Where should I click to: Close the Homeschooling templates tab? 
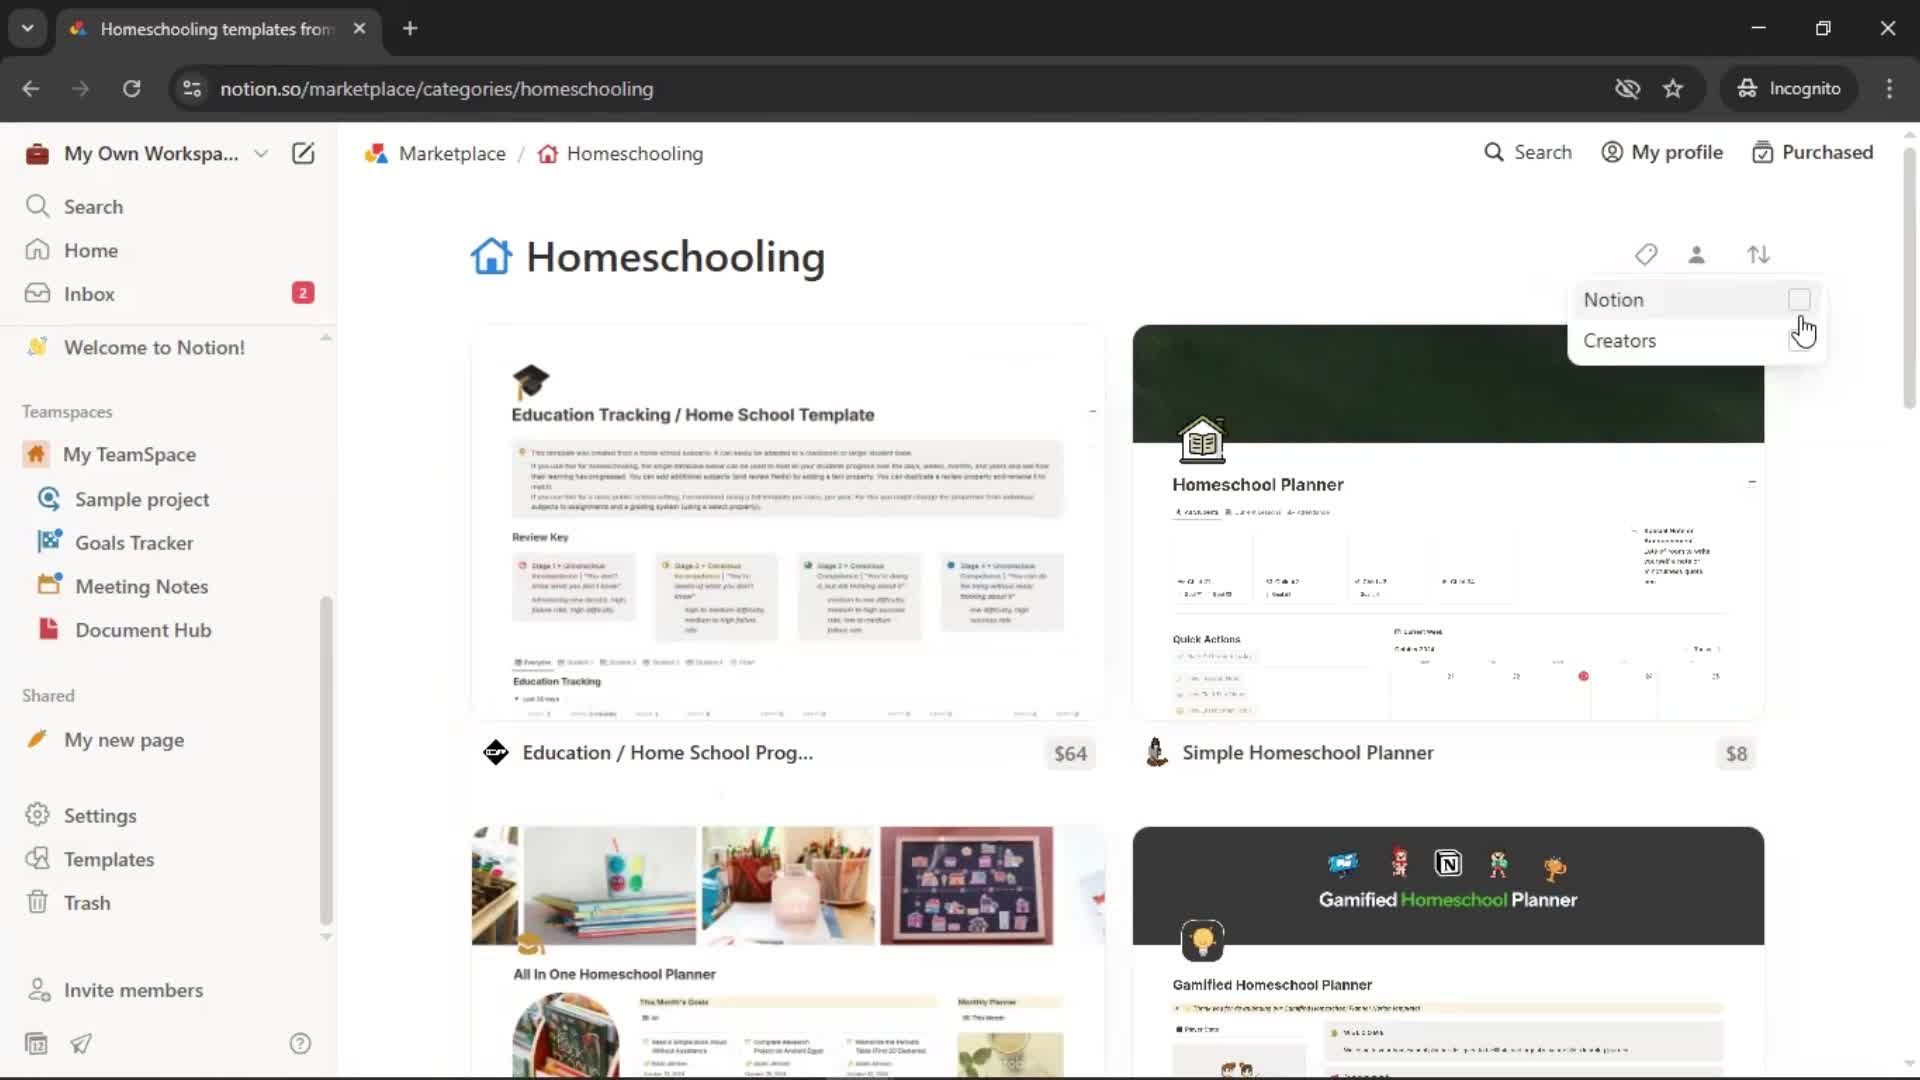[359, 29]
